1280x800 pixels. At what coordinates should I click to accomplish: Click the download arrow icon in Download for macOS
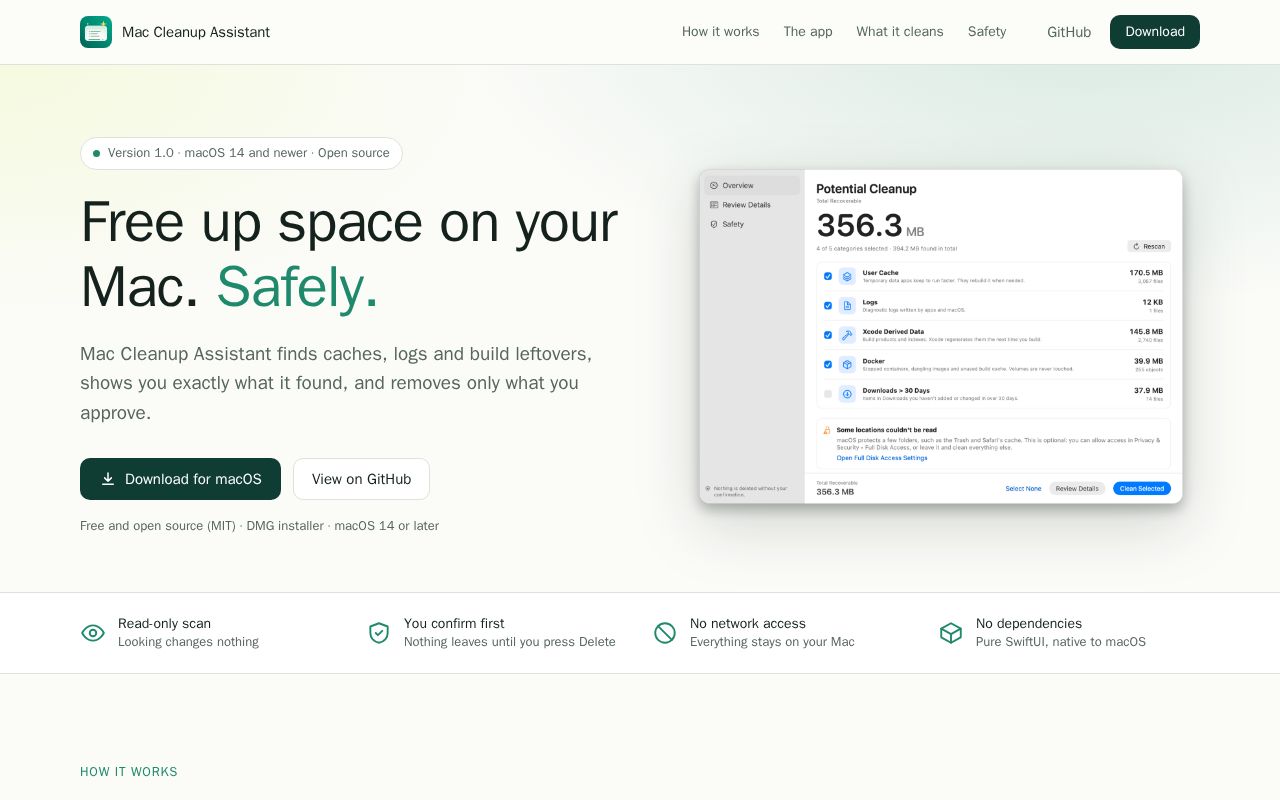point(108,479)
